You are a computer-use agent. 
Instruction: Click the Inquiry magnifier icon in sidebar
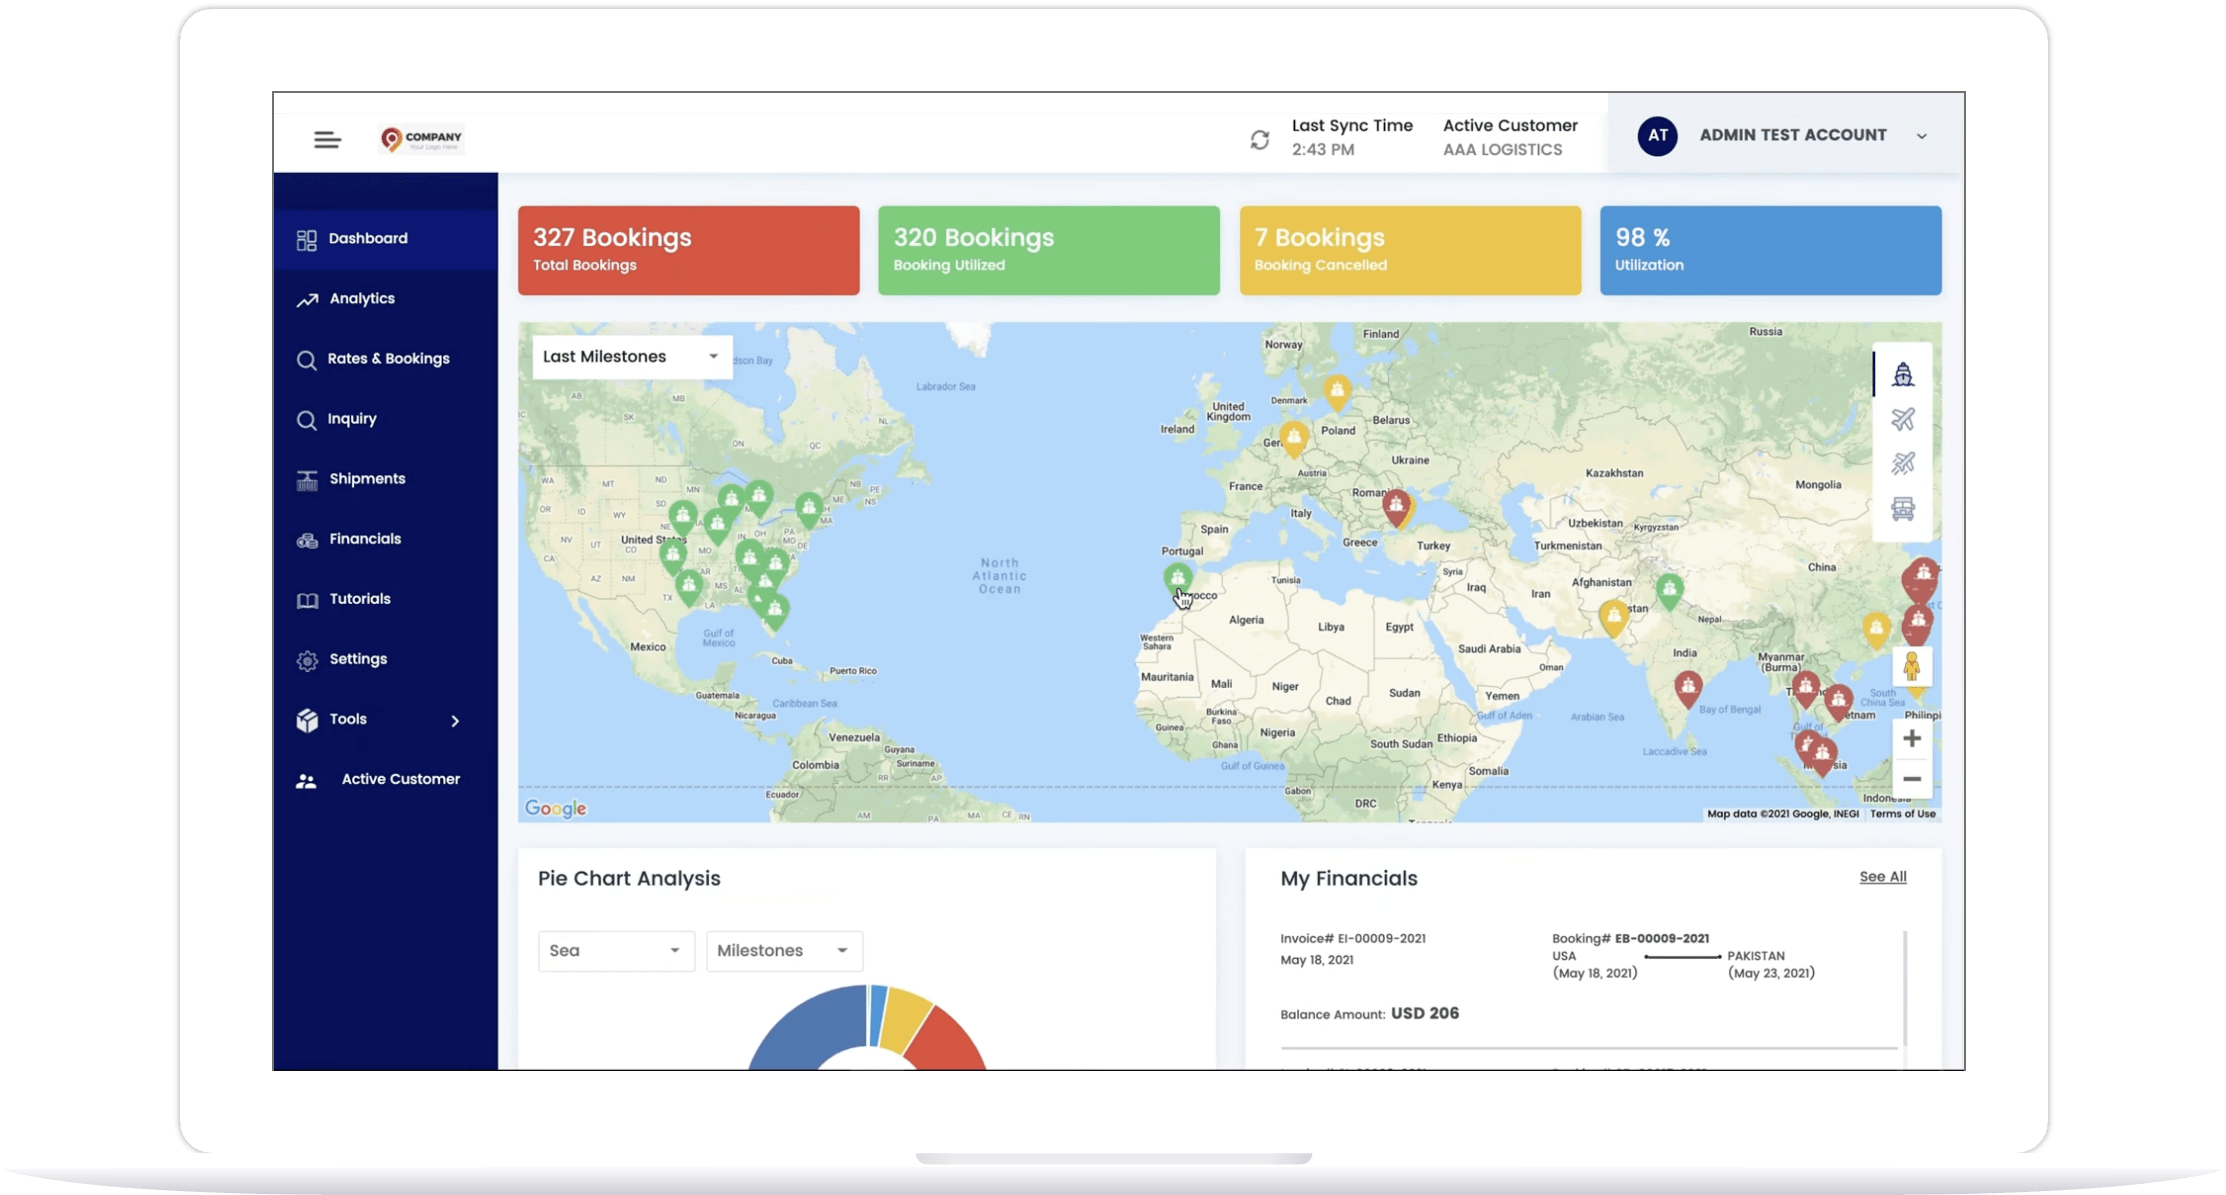point(307,419)
